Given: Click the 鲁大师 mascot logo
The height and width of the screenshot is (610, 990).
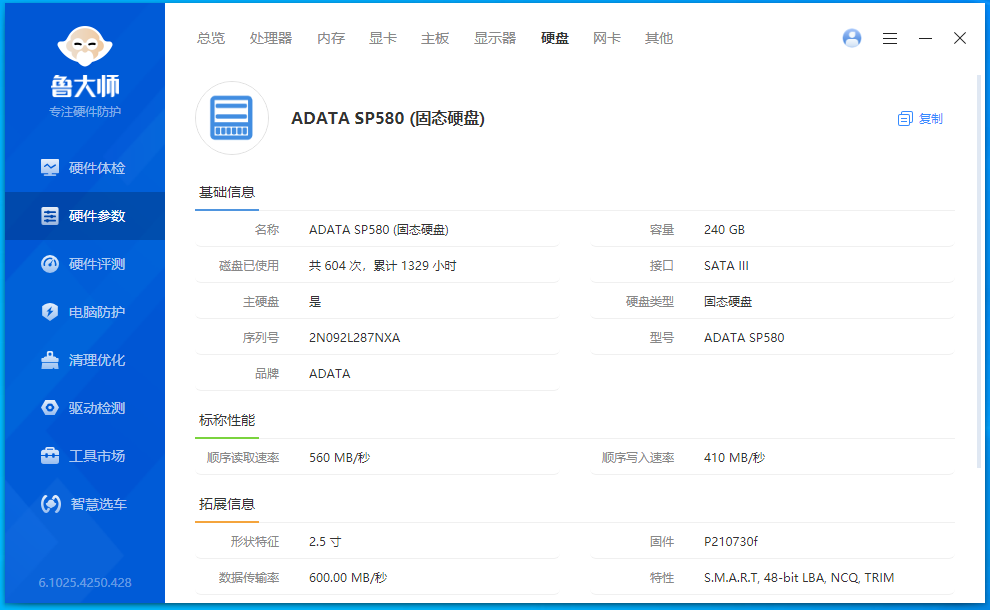Looking at the screenshot, I should [x=85, y=46].
